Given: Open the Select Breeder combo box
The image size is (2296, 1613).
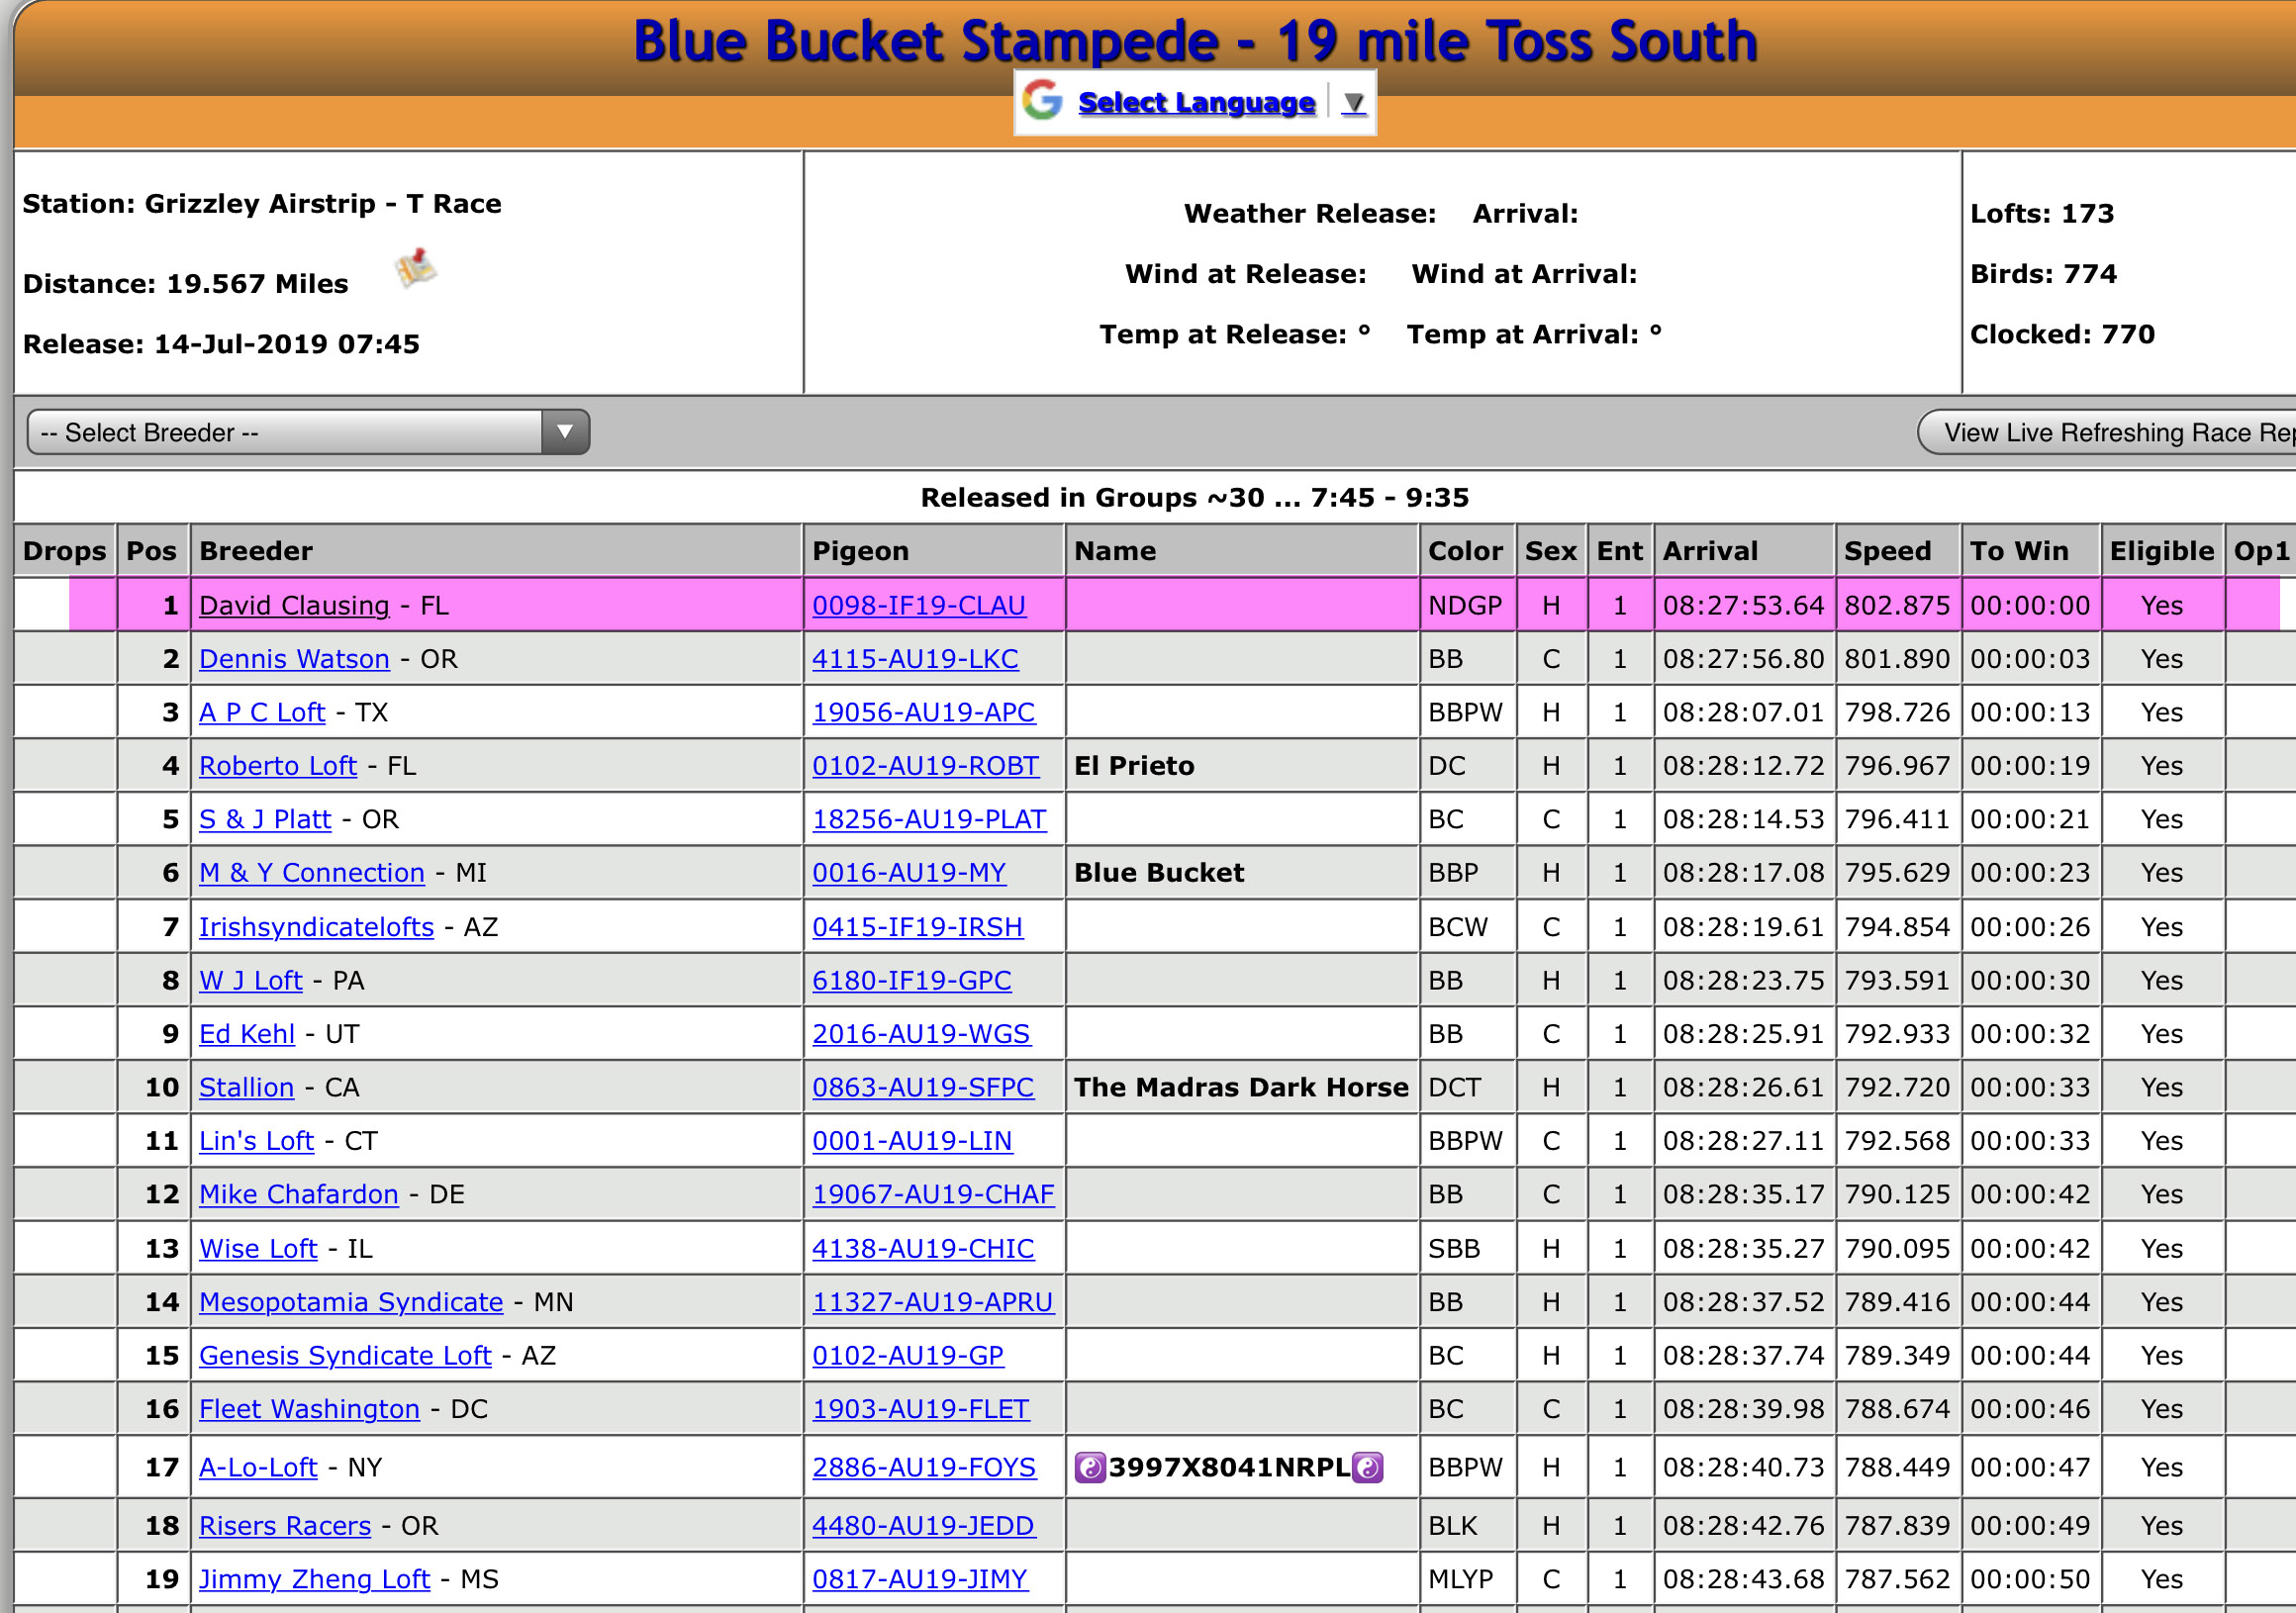Looking at the screenshot, I should tap(285, 432).
